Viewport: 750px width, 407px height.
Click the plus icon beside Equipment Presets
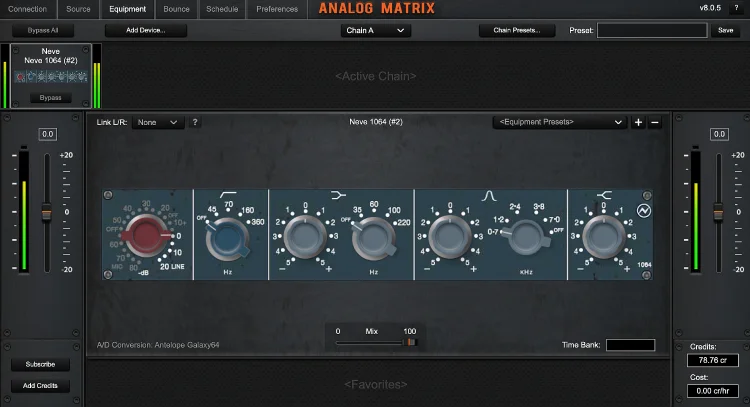pos(638,122)
